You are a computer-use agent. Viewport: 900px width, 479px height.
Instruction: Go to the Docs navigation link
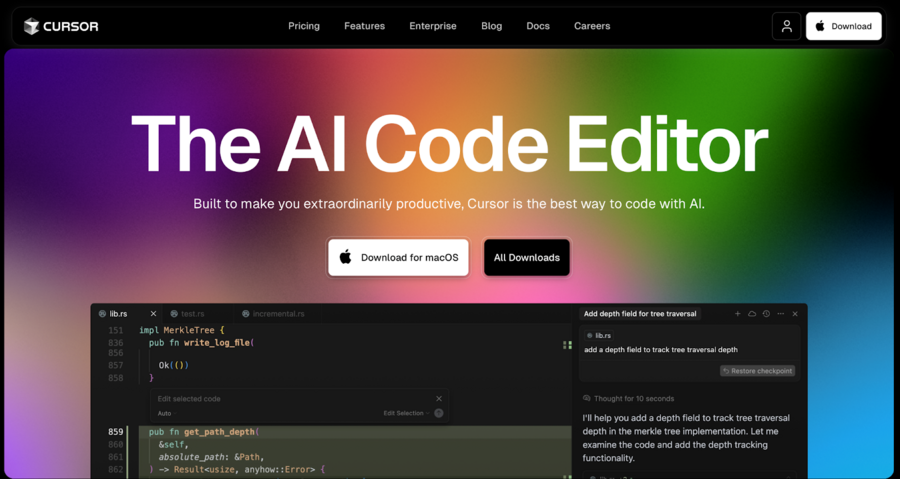pos(538,26)
